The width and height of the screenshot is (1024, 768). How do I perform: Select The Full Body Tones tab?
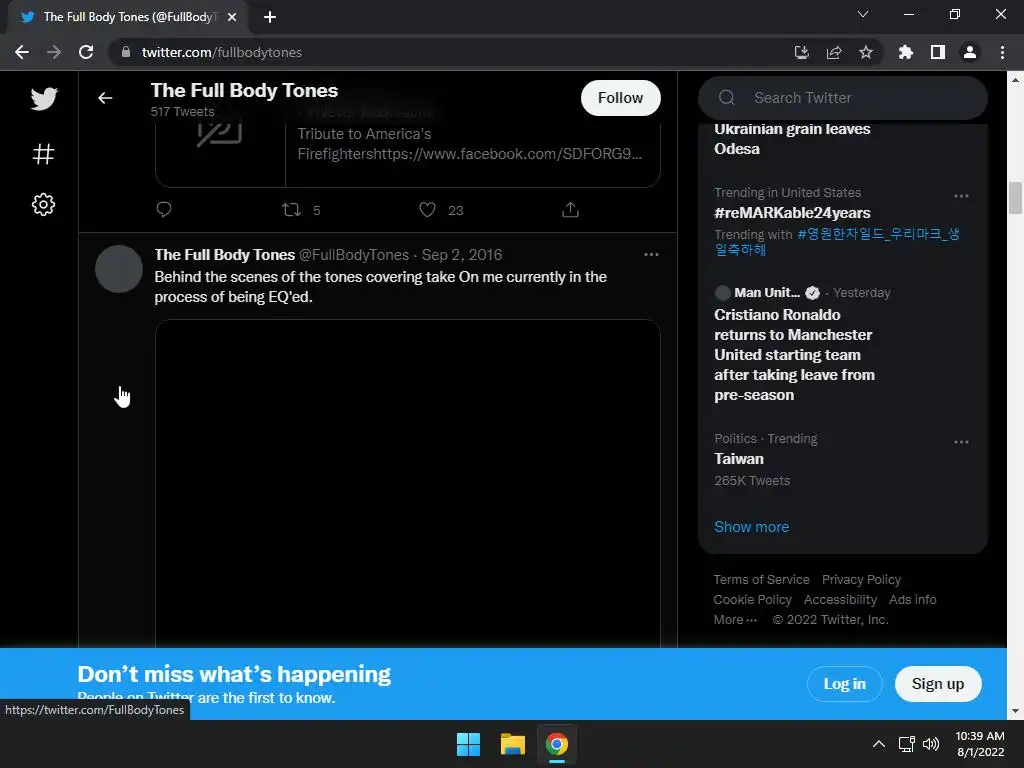(127, 18)
